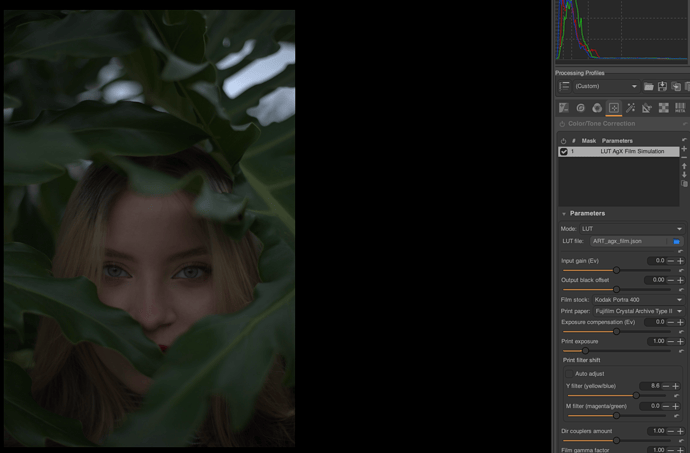Duplicate the selected correction region

684,184
